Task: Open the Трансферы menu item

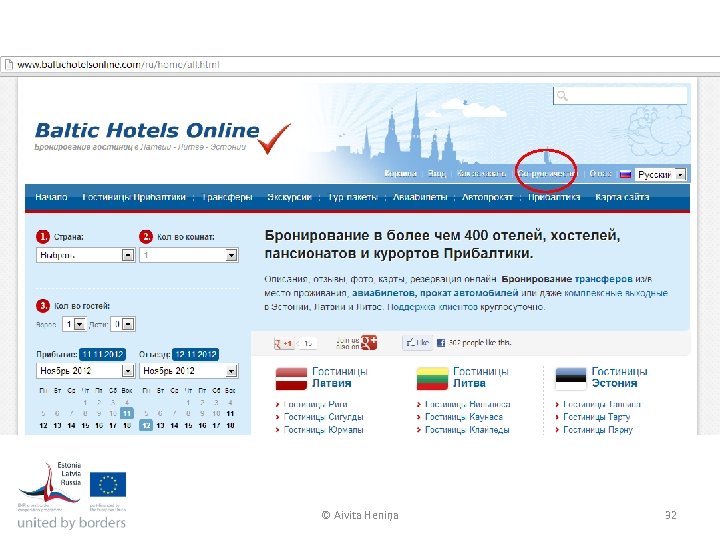Action: click(227, 197)
